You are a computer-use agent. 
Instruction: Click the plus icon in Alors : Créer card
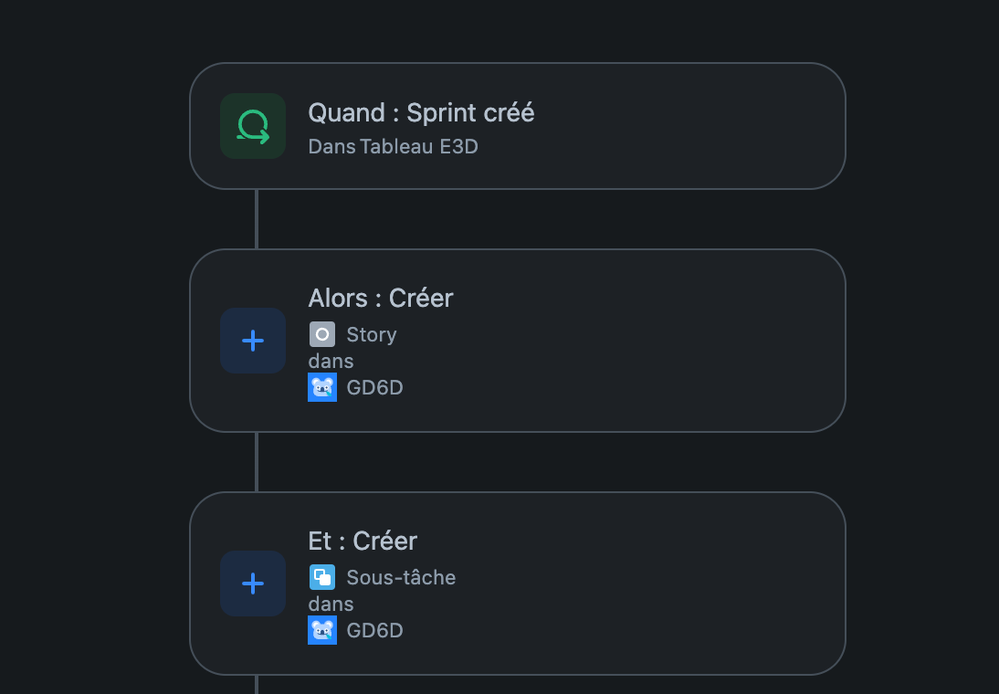tap(253, 341)
